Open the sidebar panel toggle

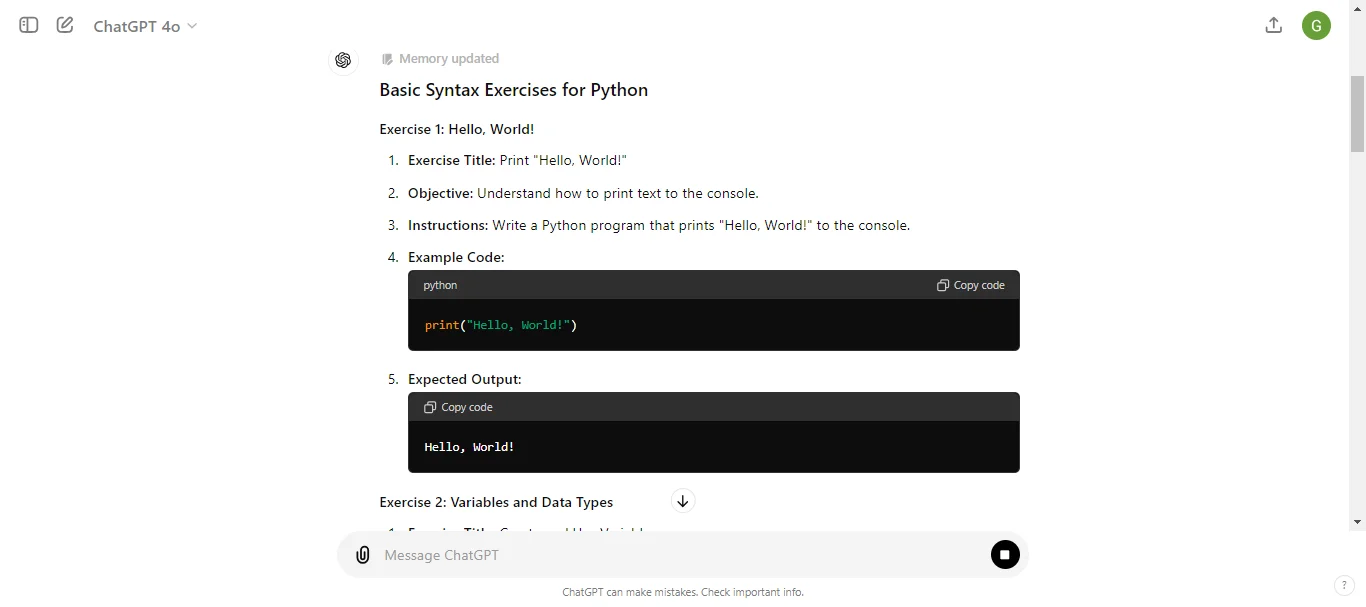(x=27, y=25)
